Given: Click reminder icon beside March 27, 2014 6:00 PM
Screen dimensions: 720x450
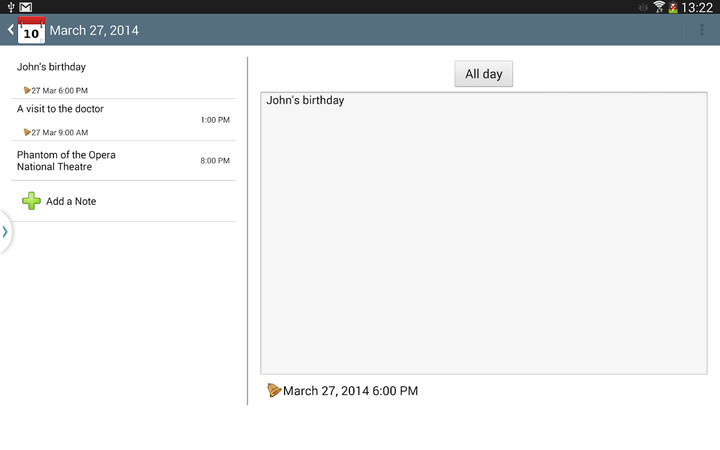Looking at the screenshot, I should (274, 390).
